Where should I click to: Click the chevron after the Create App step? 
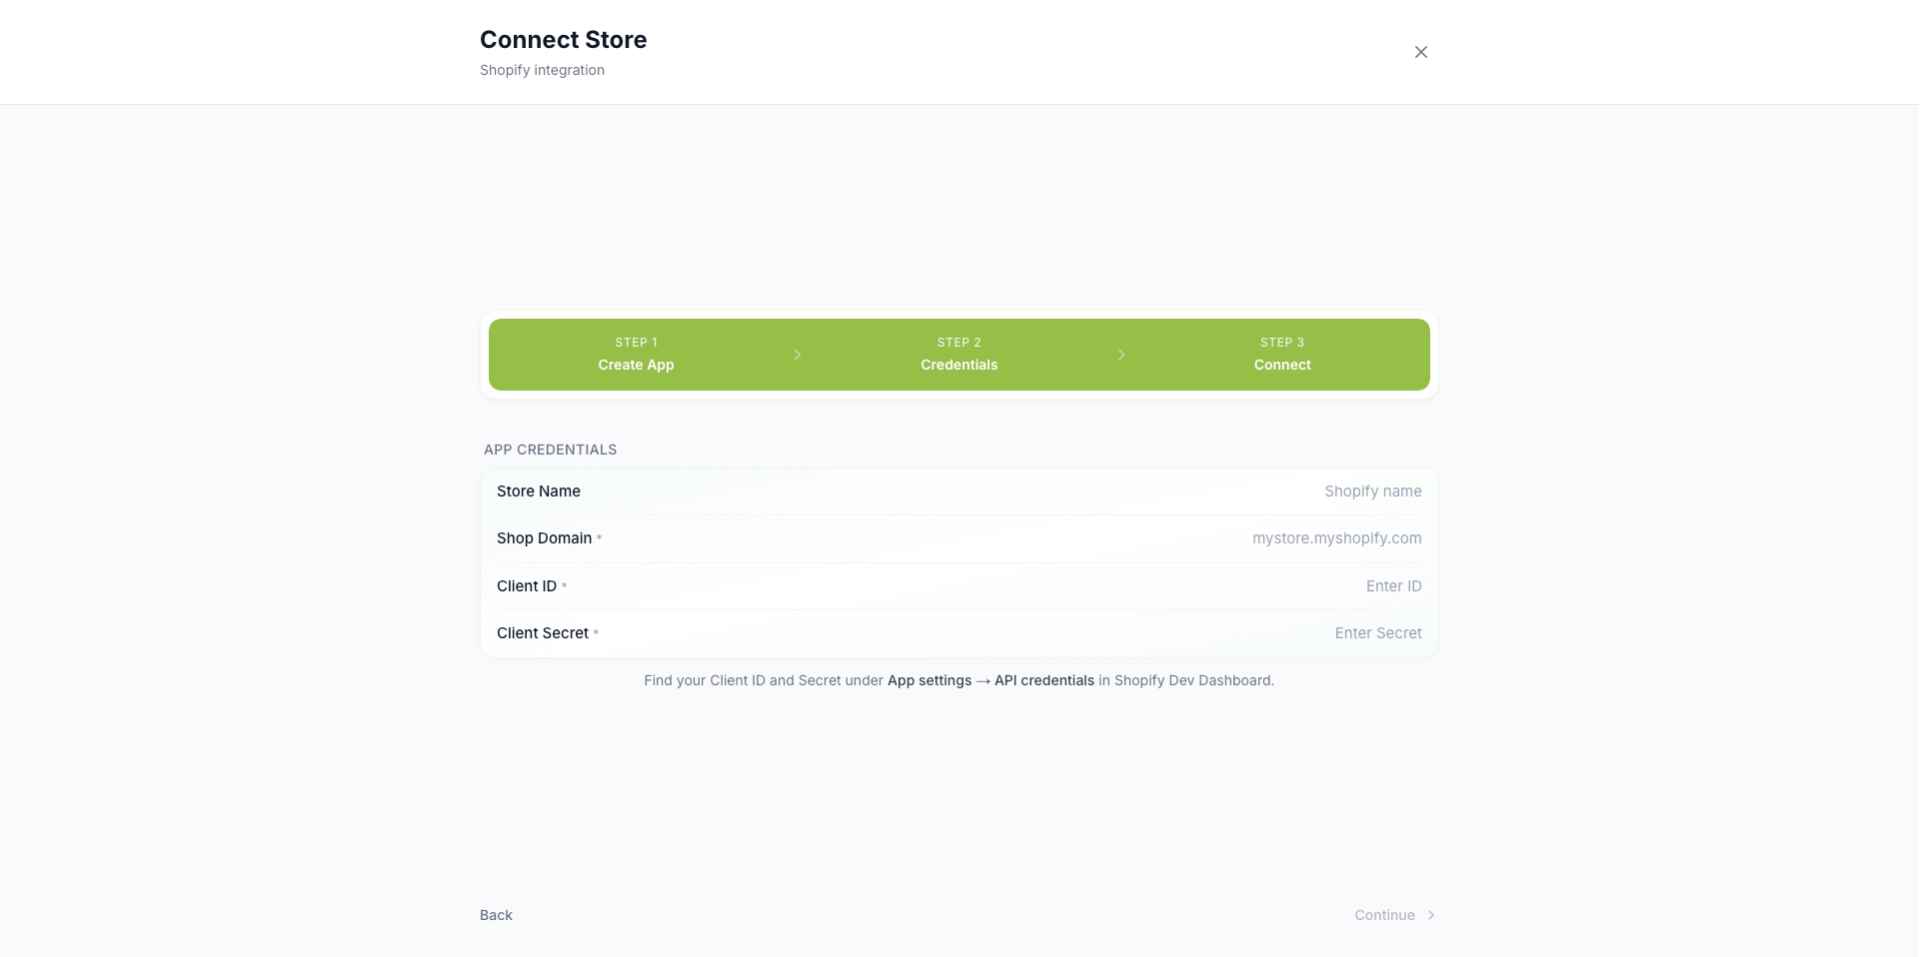[797, 354]
